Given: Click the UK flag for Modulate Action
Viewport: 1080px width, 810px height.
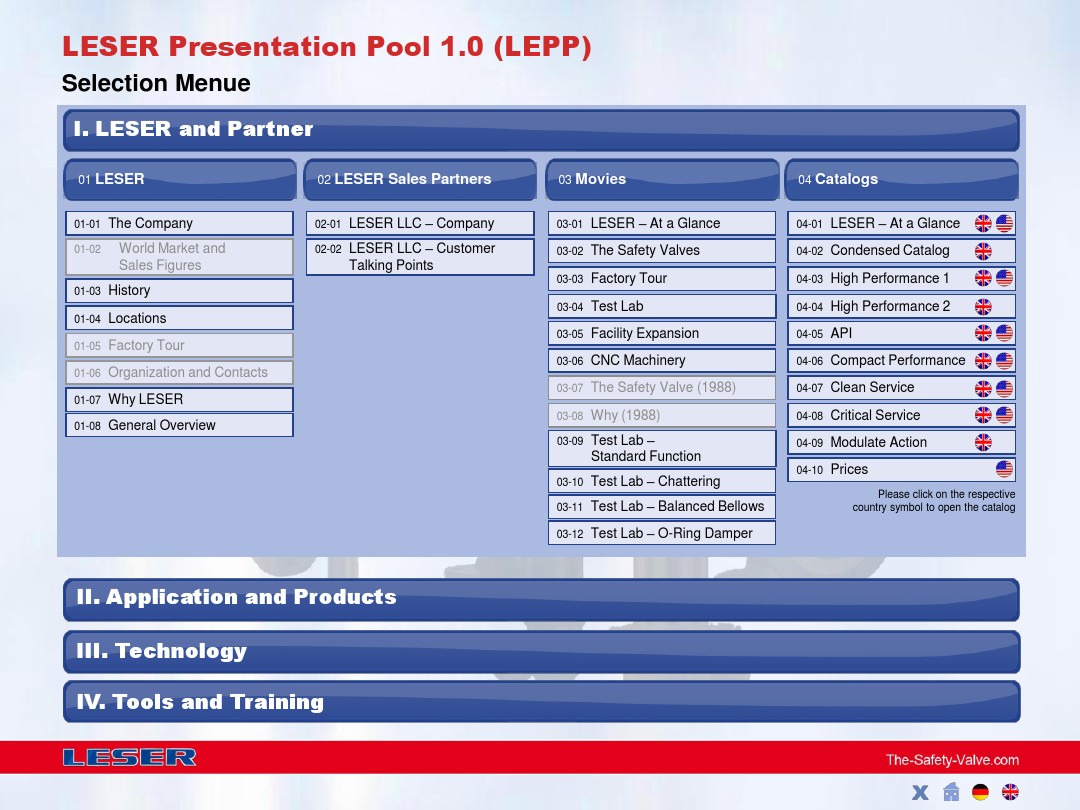Looking at the screenshot, I should (983, 442).
